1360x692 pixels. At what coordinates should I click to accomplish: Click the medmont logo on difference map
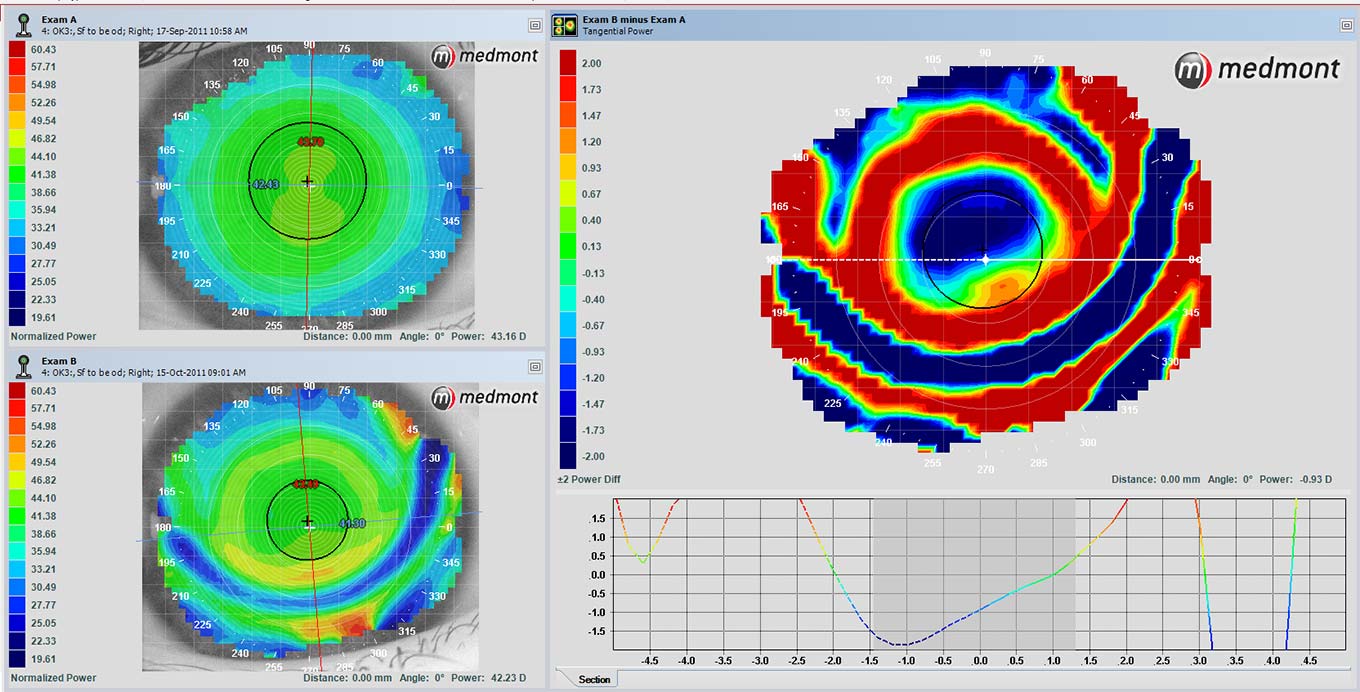click(x=1257, y=69)
